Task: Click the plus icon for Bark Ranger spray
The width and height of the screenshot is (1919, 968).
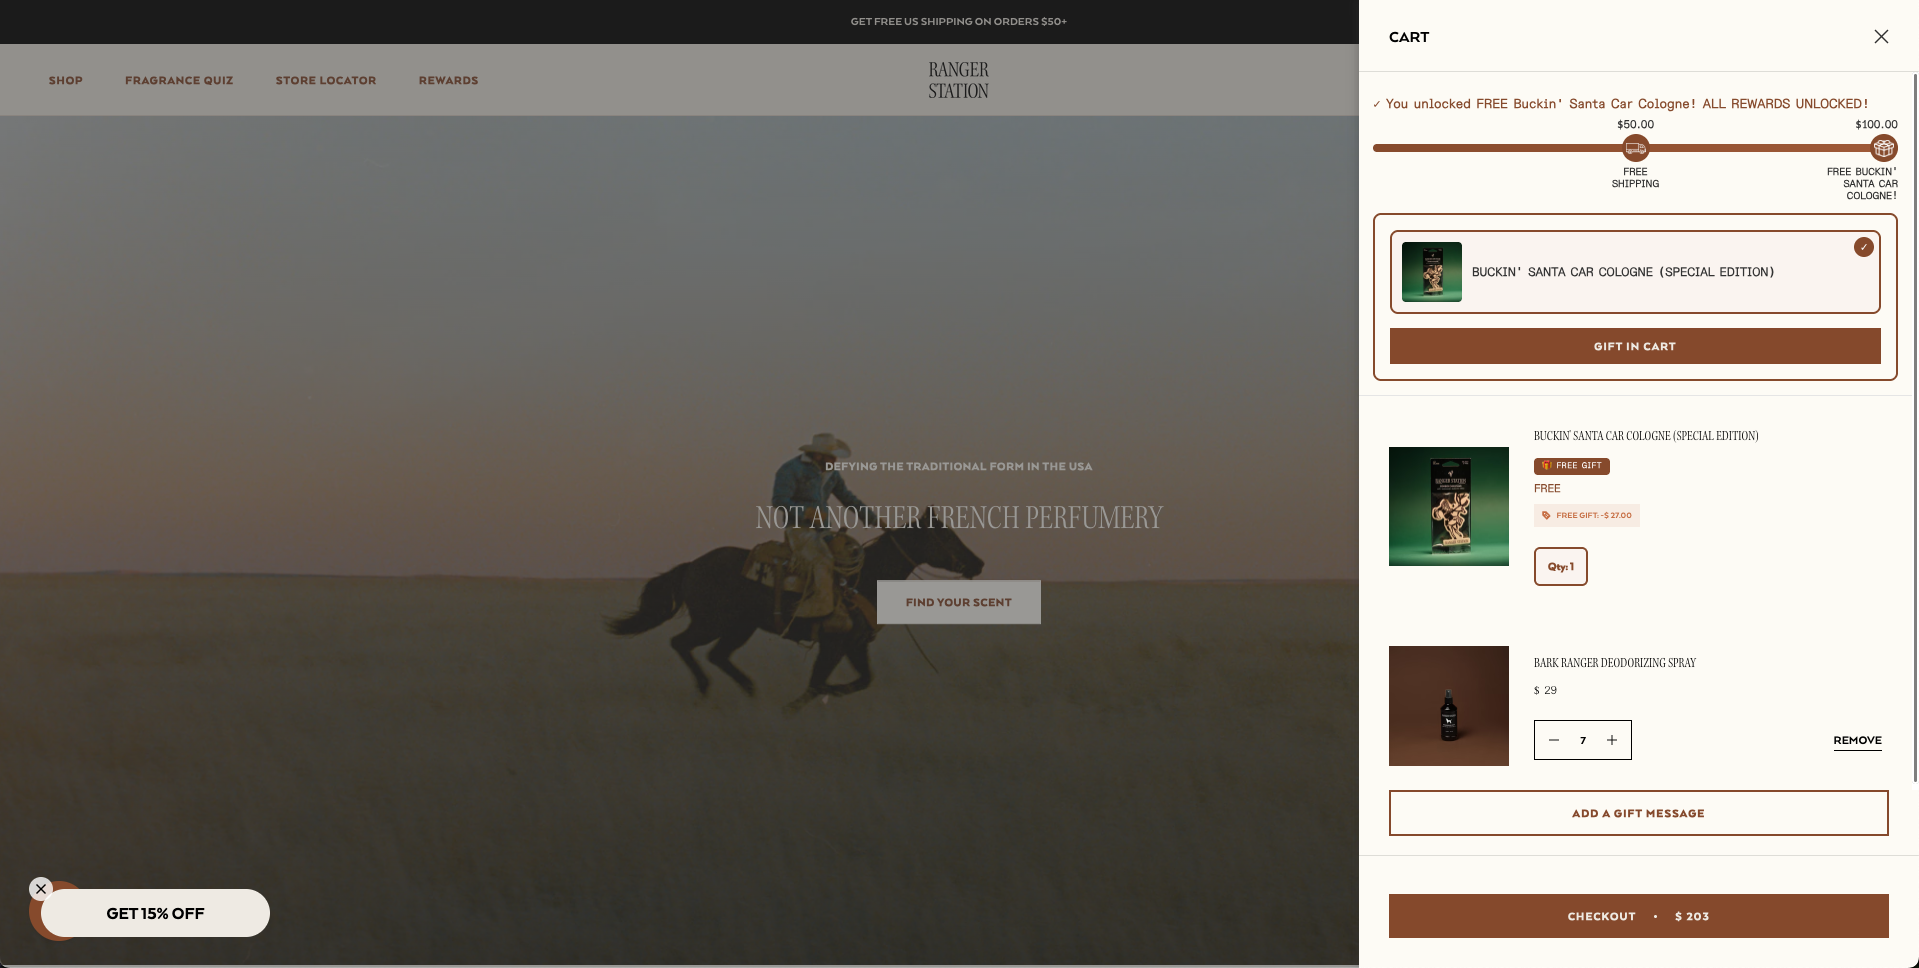Action: pyautogui.click(x=1611, y=740)
